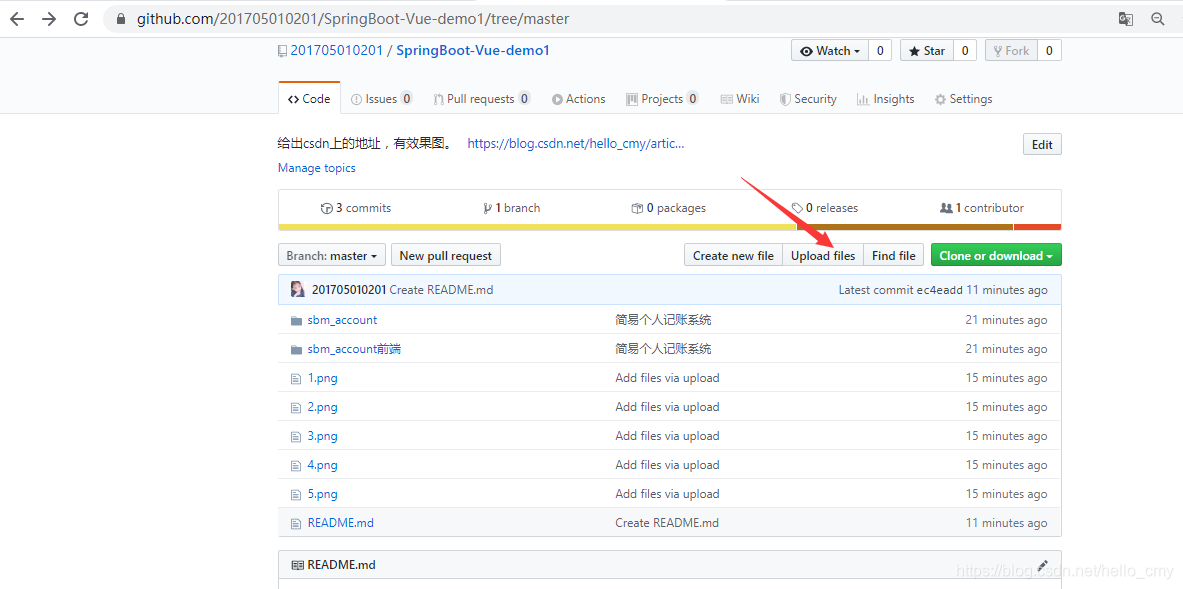Image resolution: width=1183 pixels, height=589 pixels.
Task: Click the yellow language bar segment
Action: pyautogui.click(x=537, y=227)
